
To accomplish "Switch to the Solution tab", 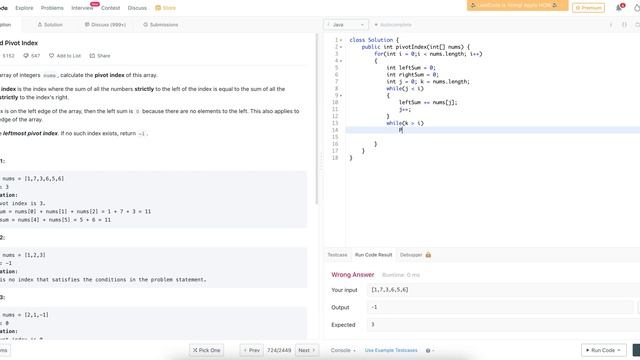I will 50,24.
